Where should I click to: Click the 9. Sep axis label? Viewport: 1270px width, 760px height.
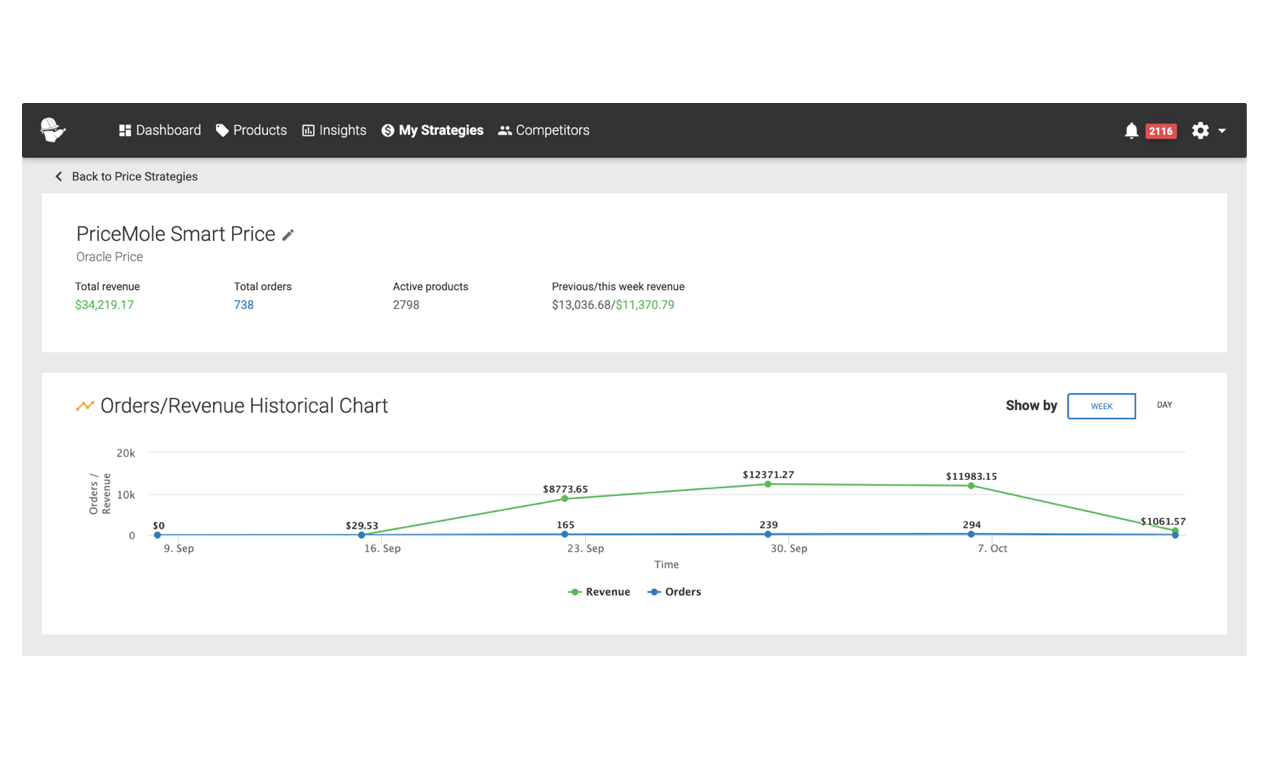click(x=179, y=549)
